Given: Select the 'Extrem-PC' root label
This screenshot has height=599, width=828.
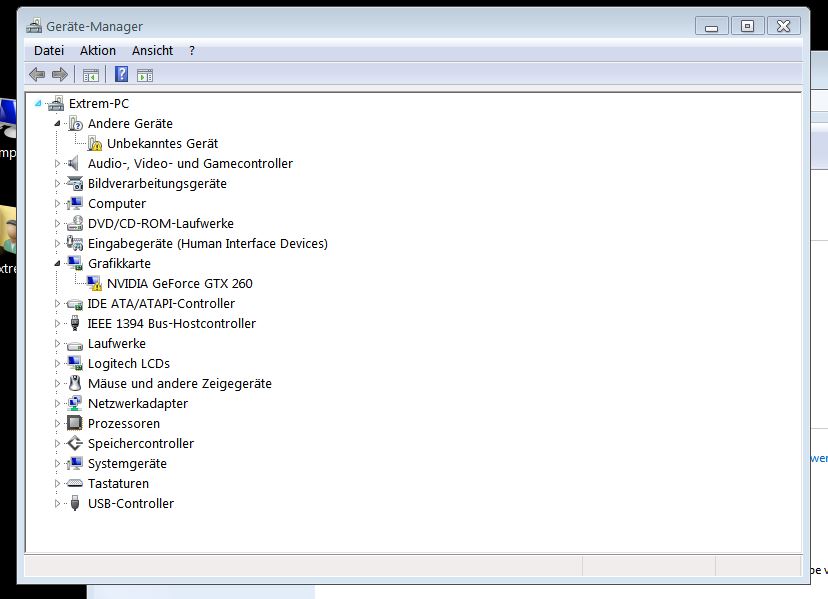Looking at the screenshot, I should [99, 104].
